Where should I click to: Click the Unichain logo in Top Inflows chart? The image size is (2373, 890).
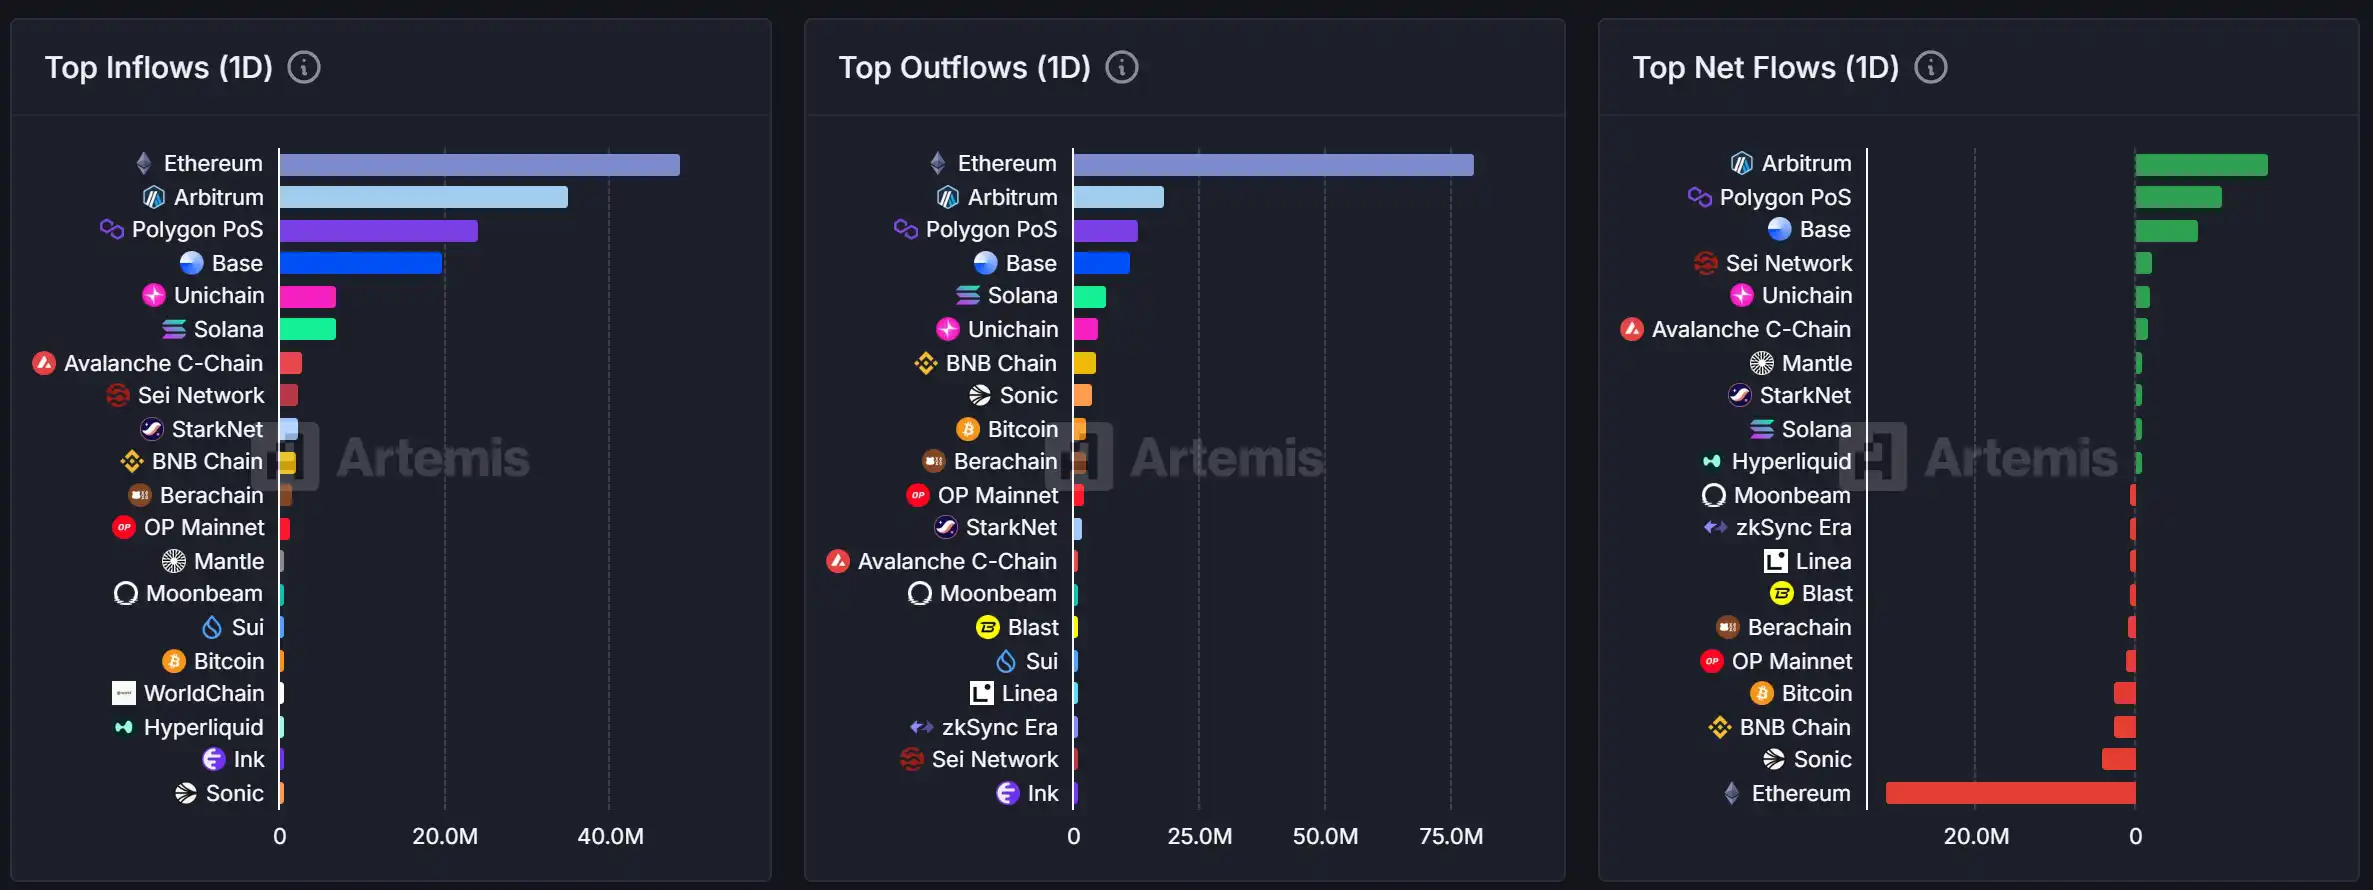pyautogui.click(x=154, y=295)
